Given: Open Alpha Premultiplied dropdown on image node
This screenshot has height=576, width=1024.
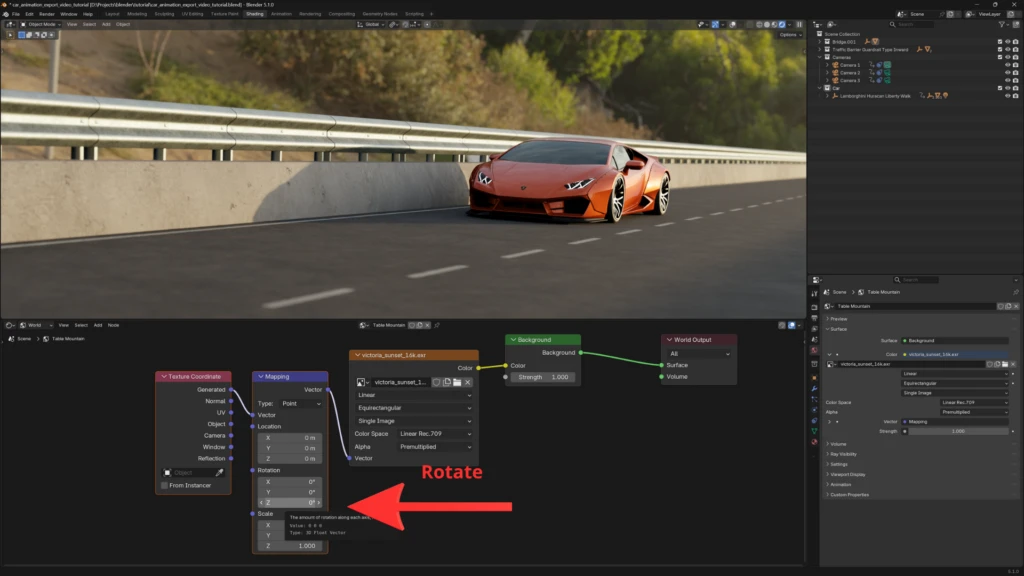Looking at the screenshot, I should tap(435, 447).
